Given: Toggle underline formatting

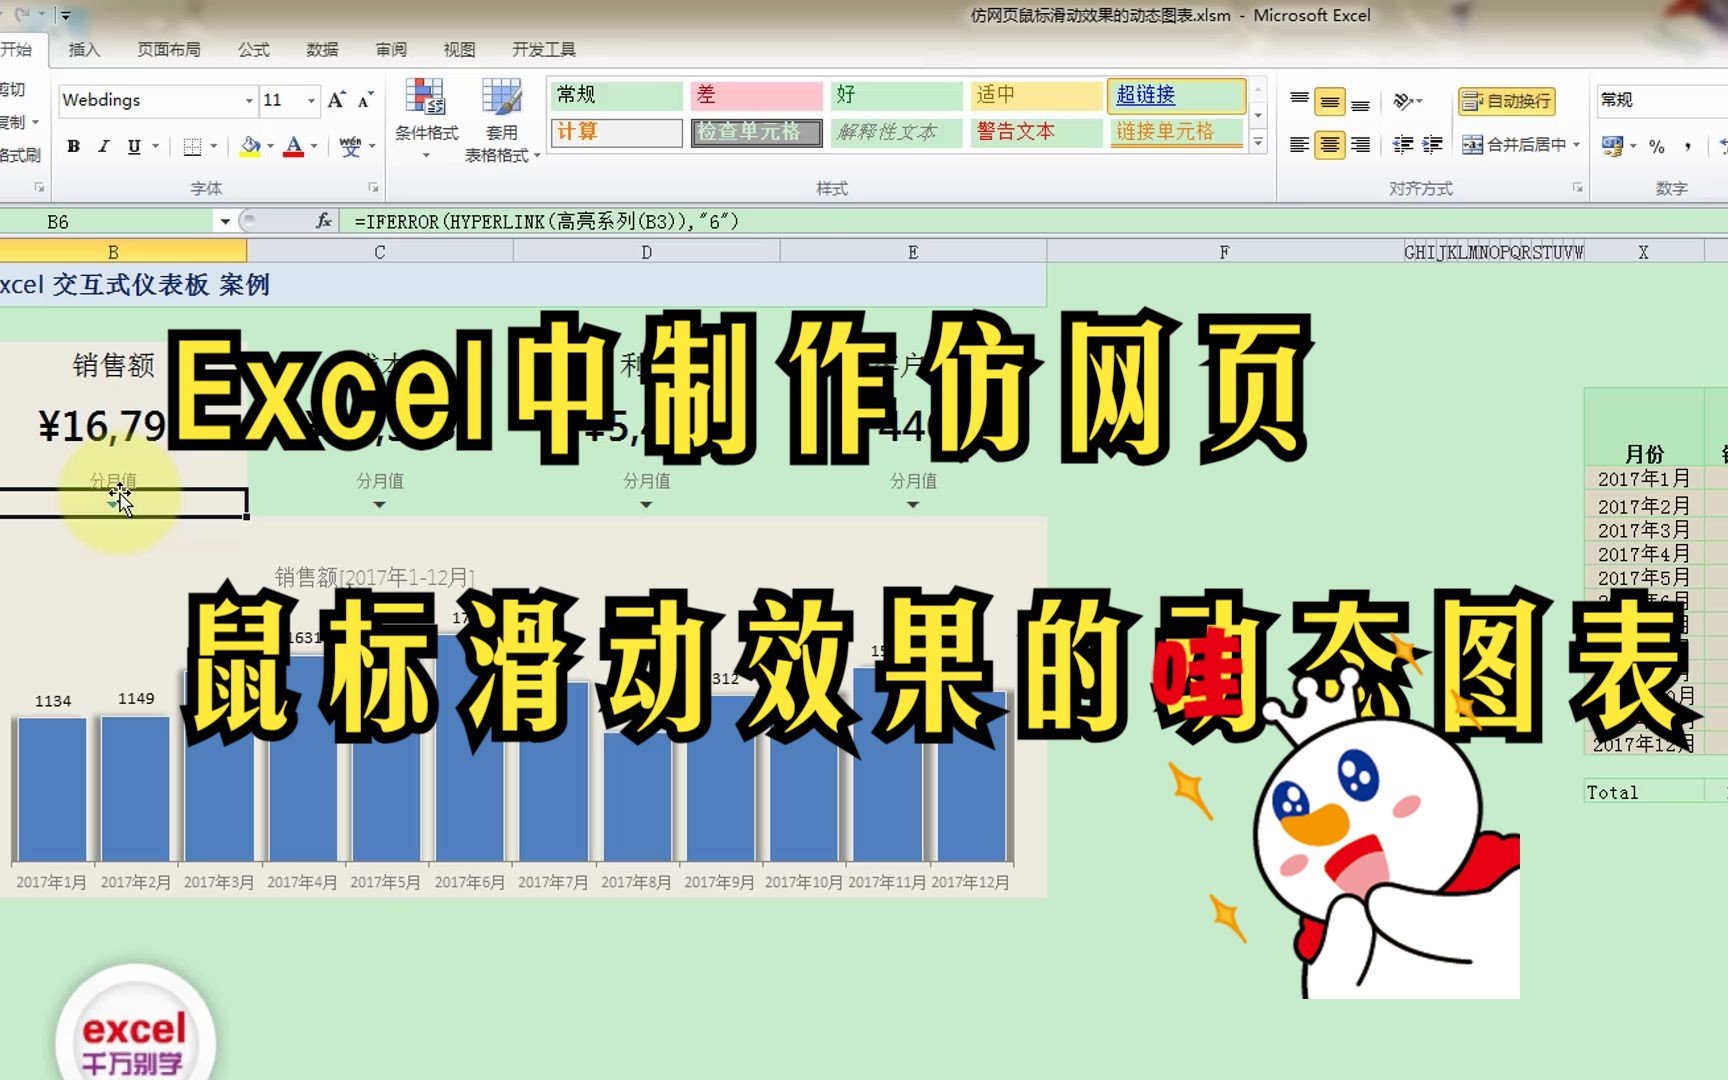Looking at the screenshot, I should click(x=134, y=146).
